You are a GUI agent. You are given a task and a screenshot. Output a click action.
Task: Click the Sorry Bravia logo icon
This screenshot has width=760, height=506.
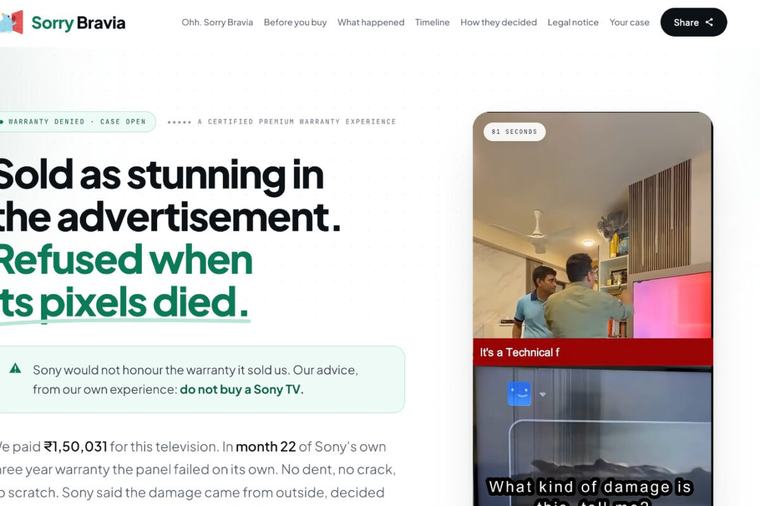(11, 22)
